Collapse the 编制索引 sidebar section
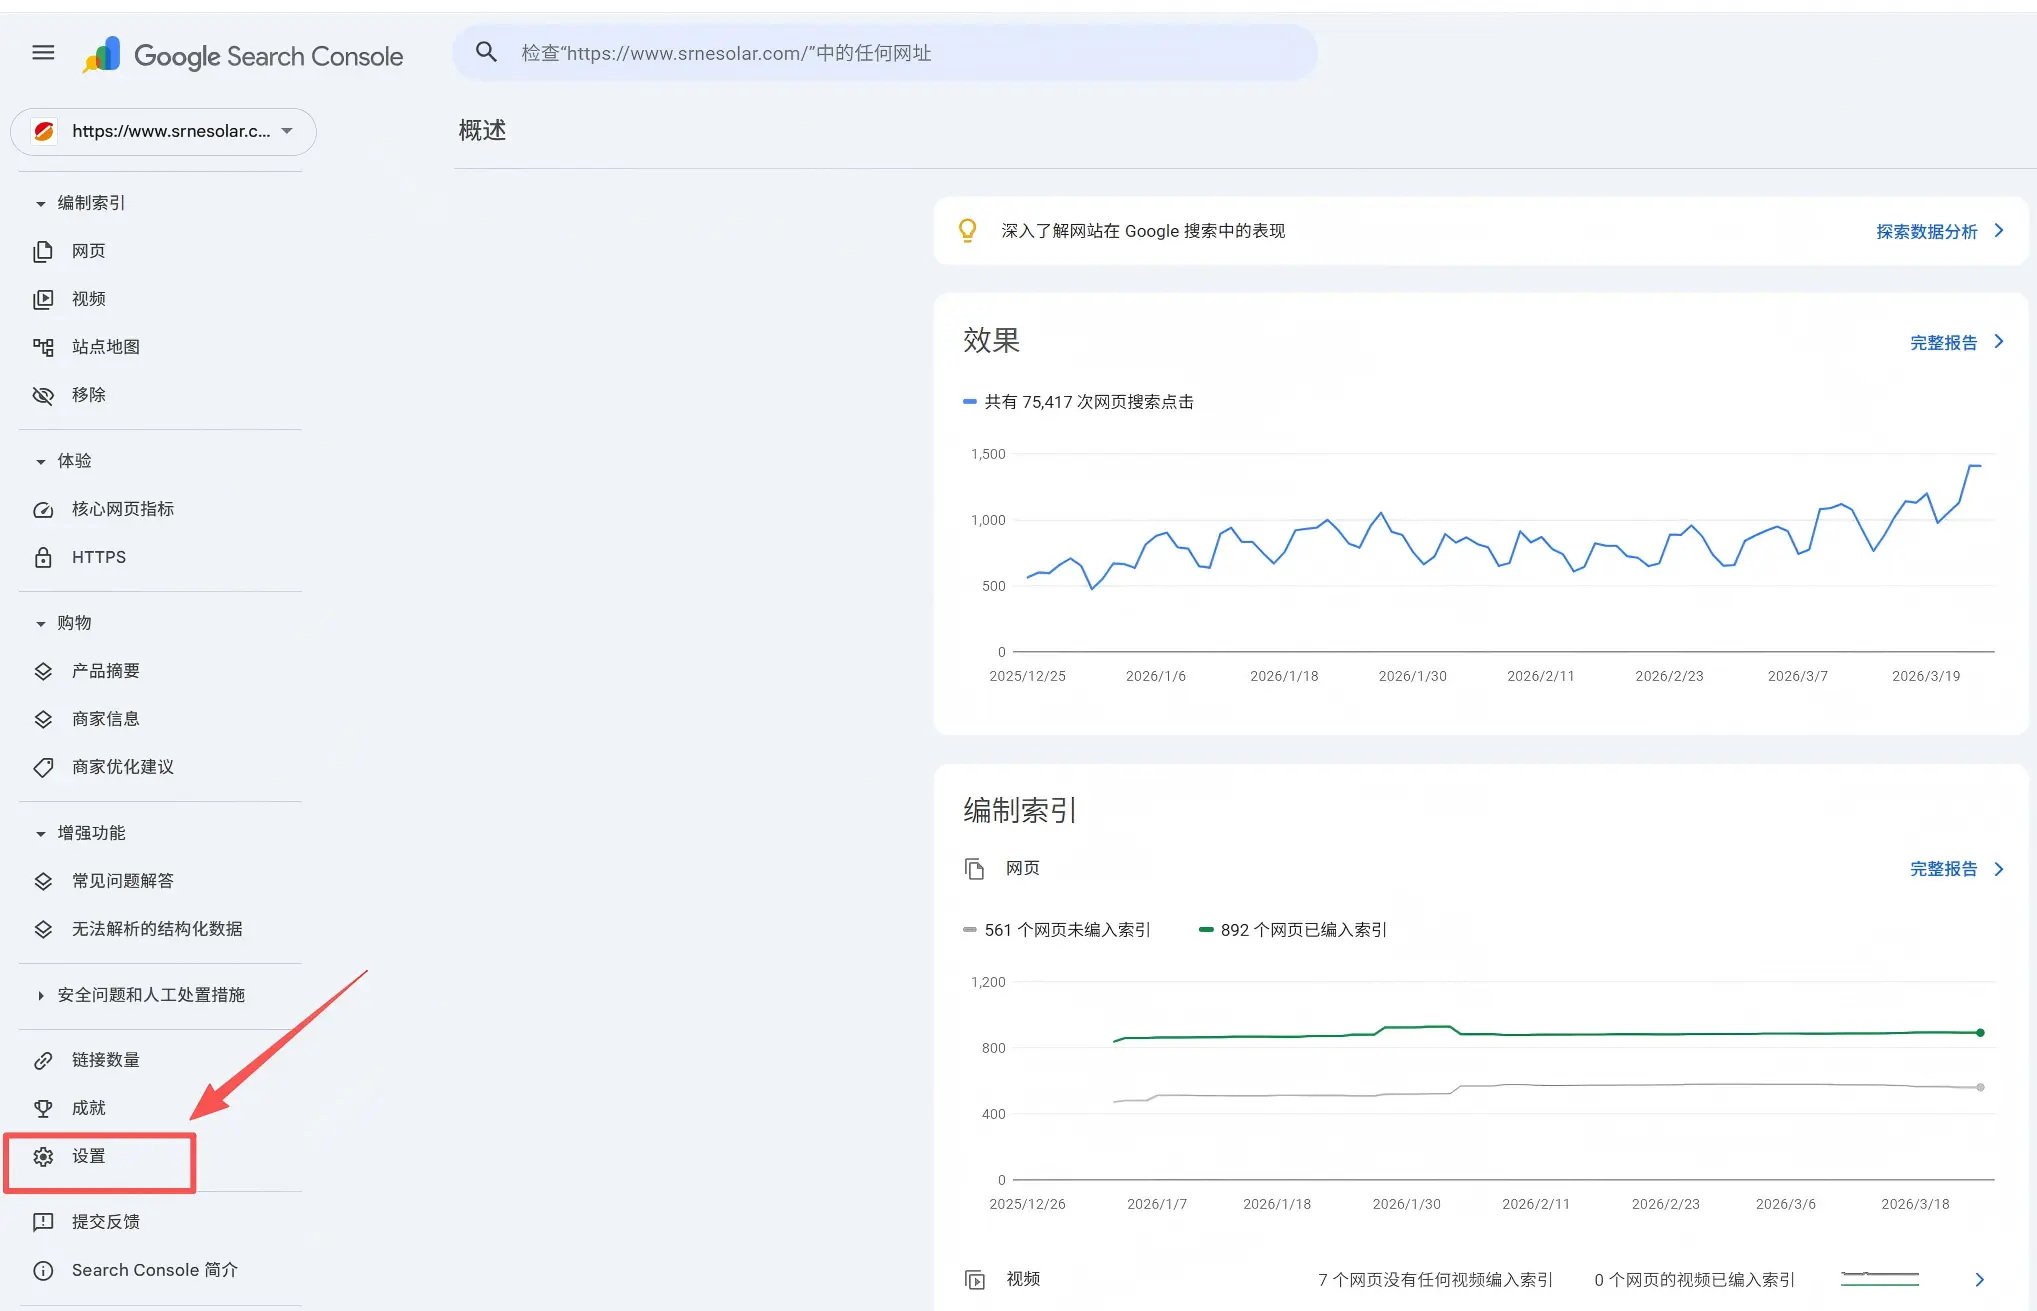2037x1311 pixels. point(40,203)
